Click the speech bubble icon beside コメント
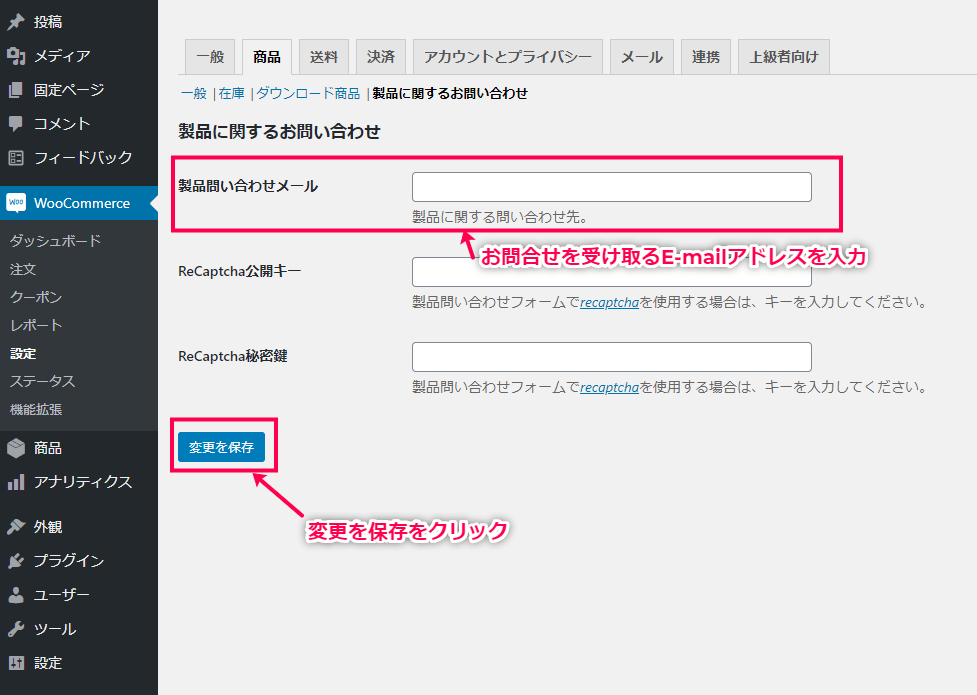 (16, 123)
